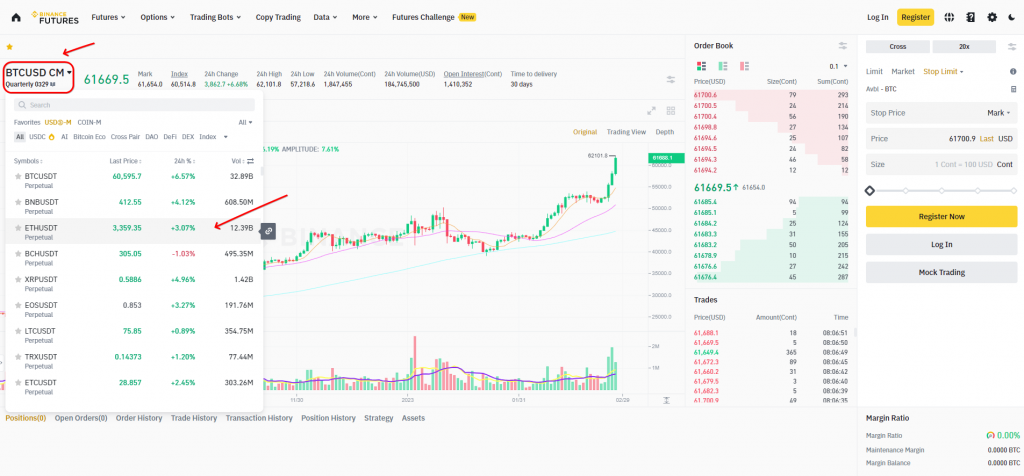Click in the symbol Search field
Image resolution: width=1024 pixels, height=476 pixels.
click(x=134, y=105)
